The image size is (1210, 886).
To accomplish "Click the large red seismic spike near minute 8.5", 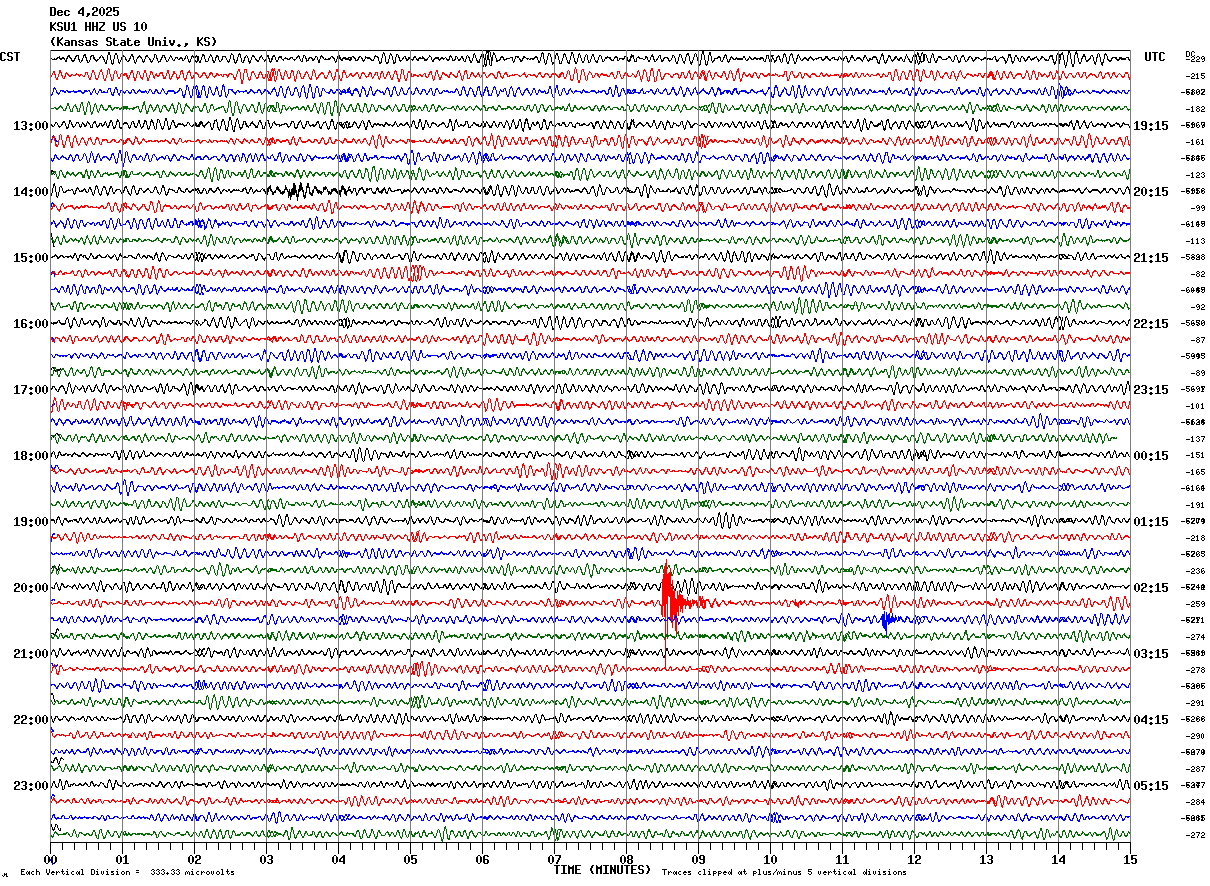I will [x=670, y=600].
